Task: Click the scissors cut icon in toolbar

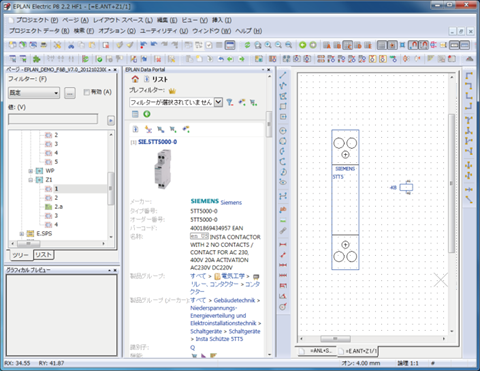Action: click(x=71, y=45)
